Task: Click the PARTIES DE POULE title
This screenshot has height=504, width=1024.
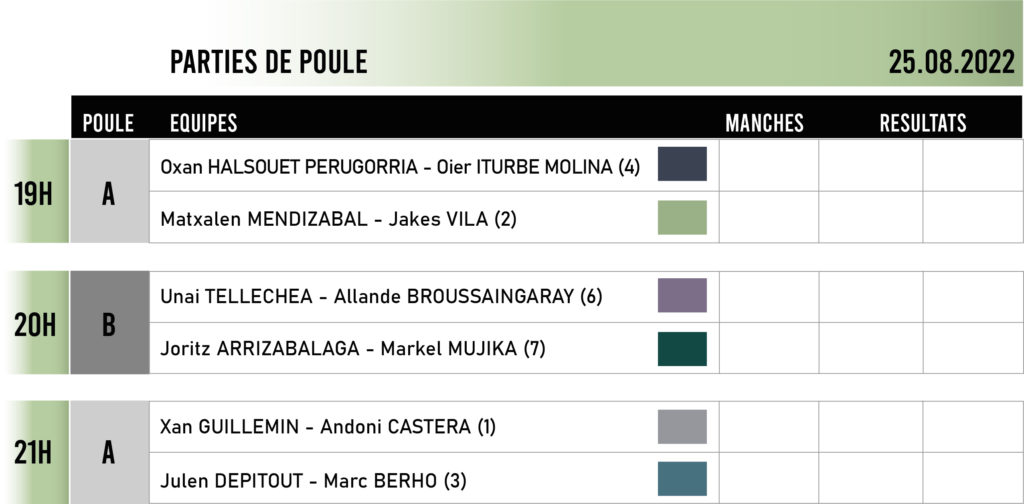Action: [268, 63]
